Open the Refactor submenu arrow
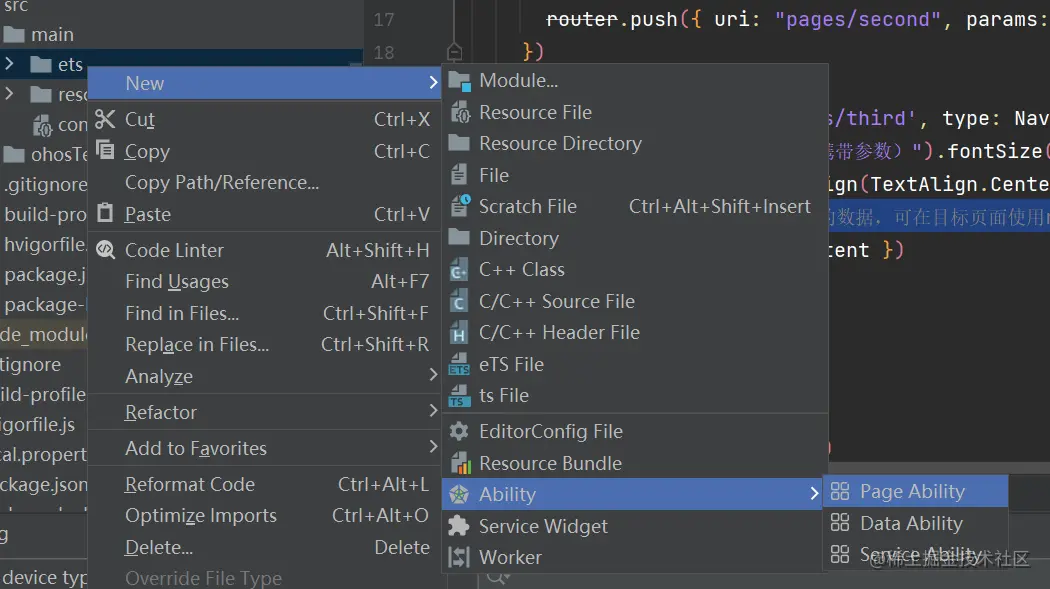 click(x=433, y=411)
